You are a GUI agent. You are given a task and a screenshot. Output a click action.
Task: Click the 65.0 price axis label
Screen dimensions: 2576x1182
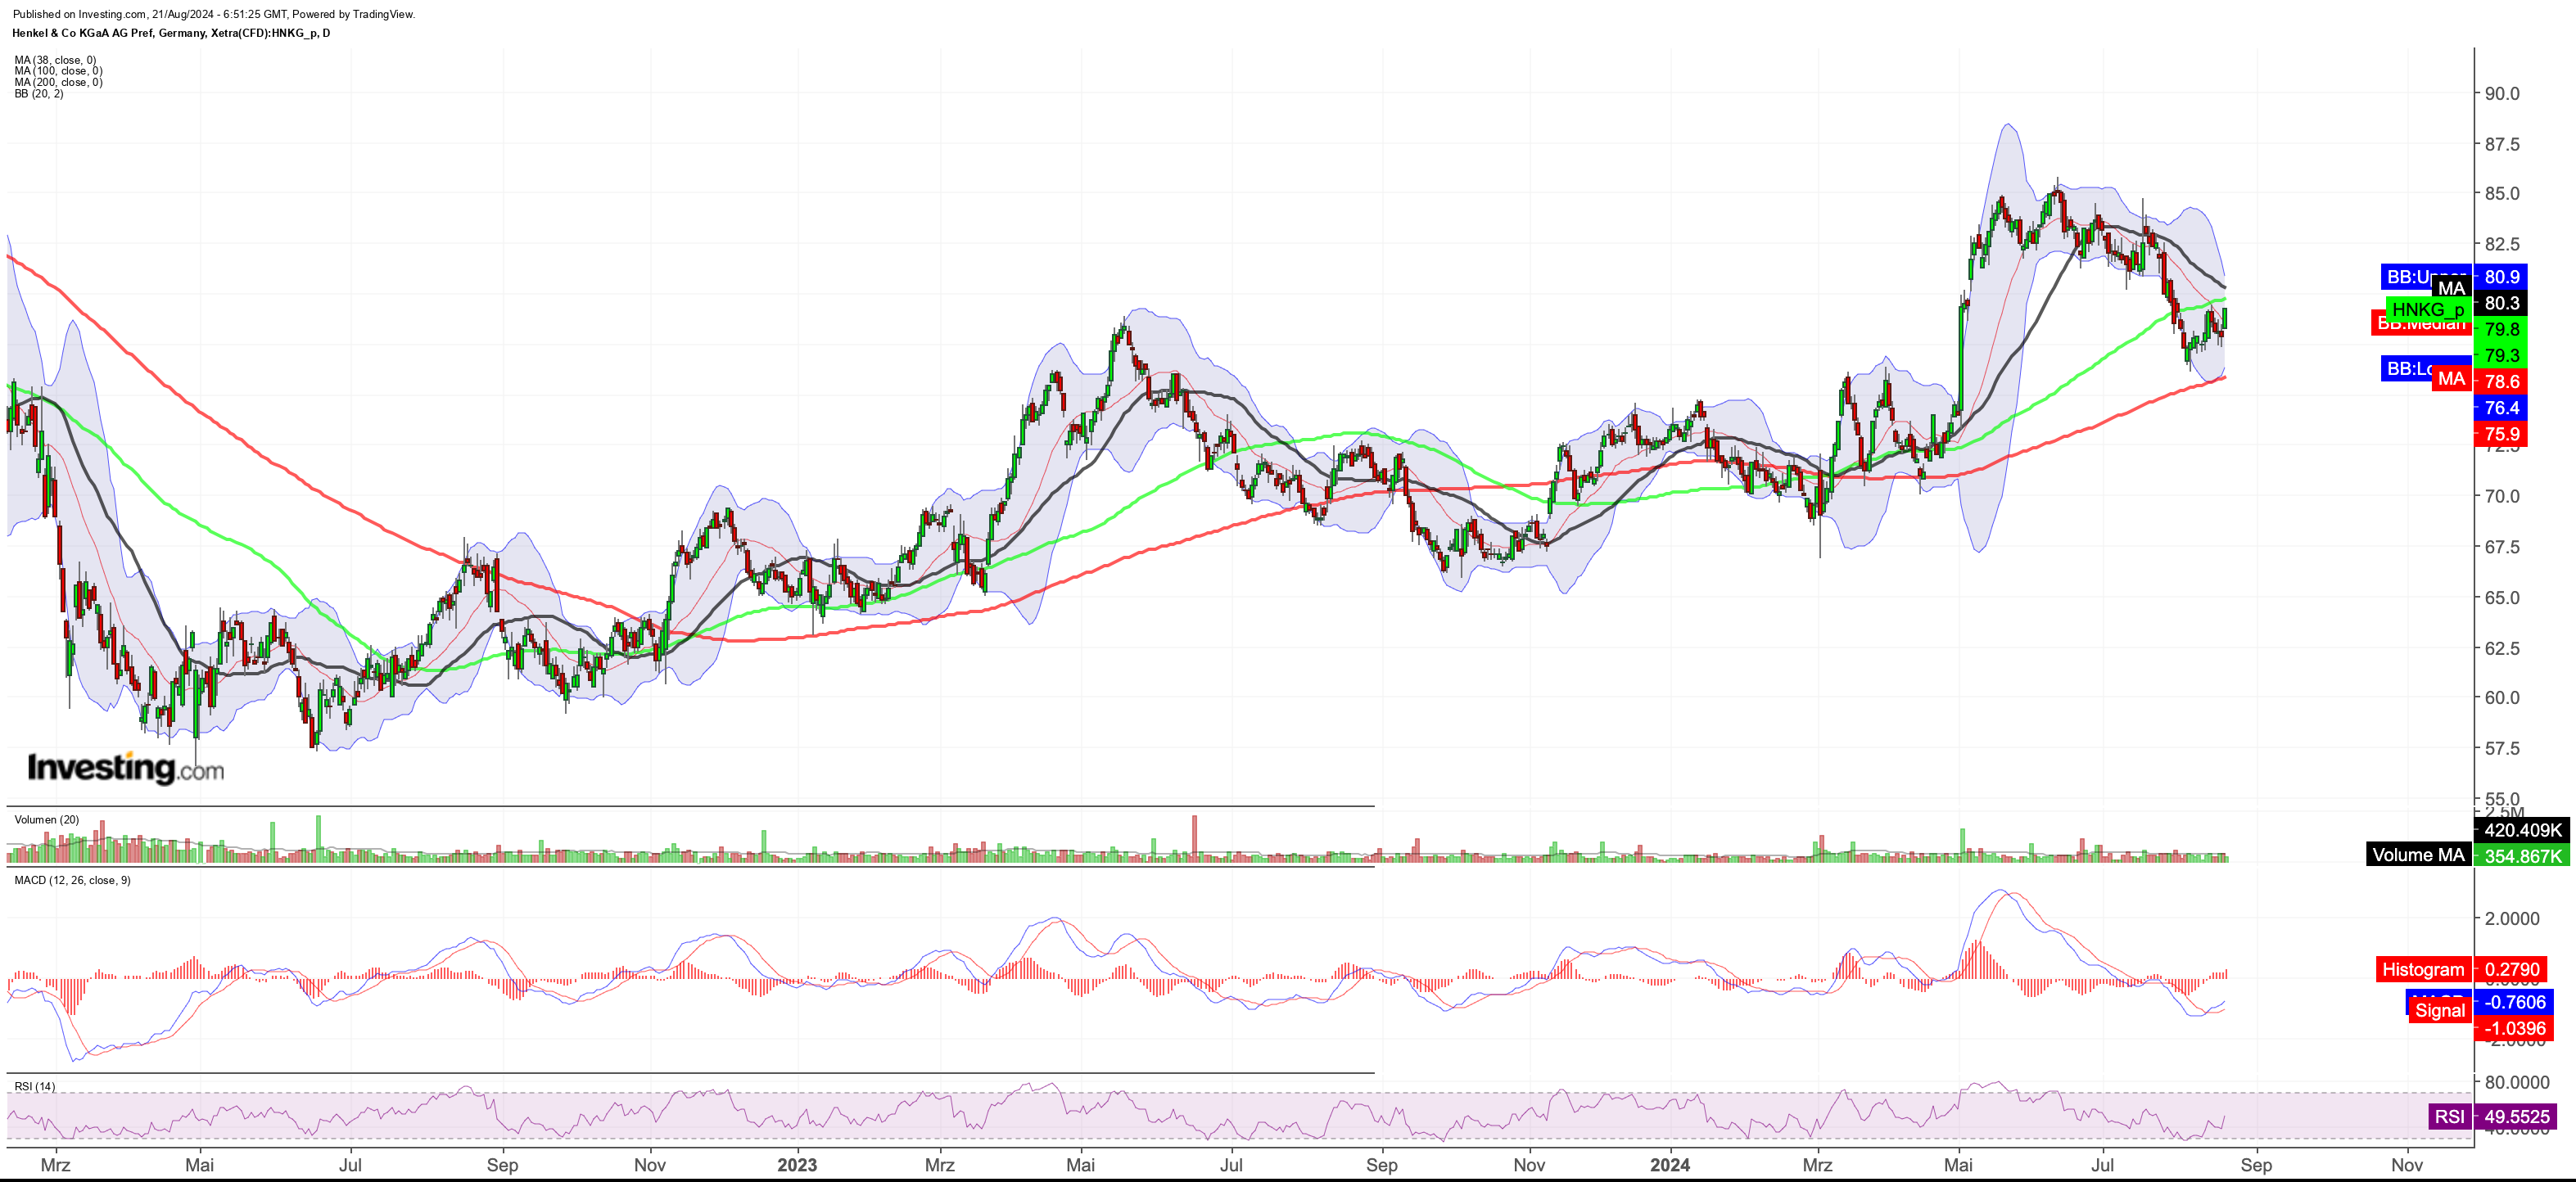pyautogui.click(x=2502, y=597)
